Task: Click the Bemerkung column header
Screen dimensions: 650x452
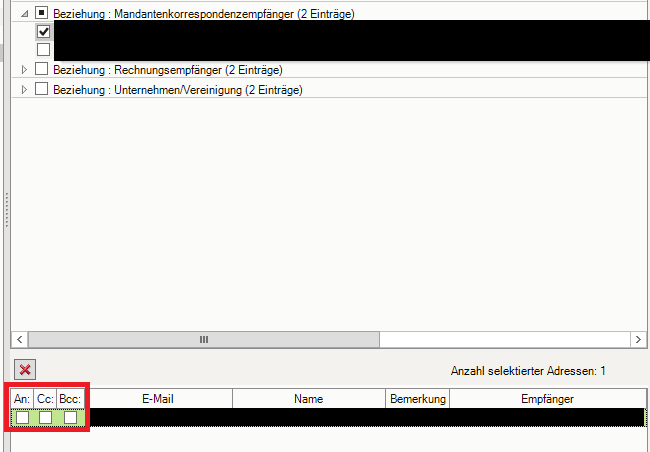Action: (x=417, y=399)
